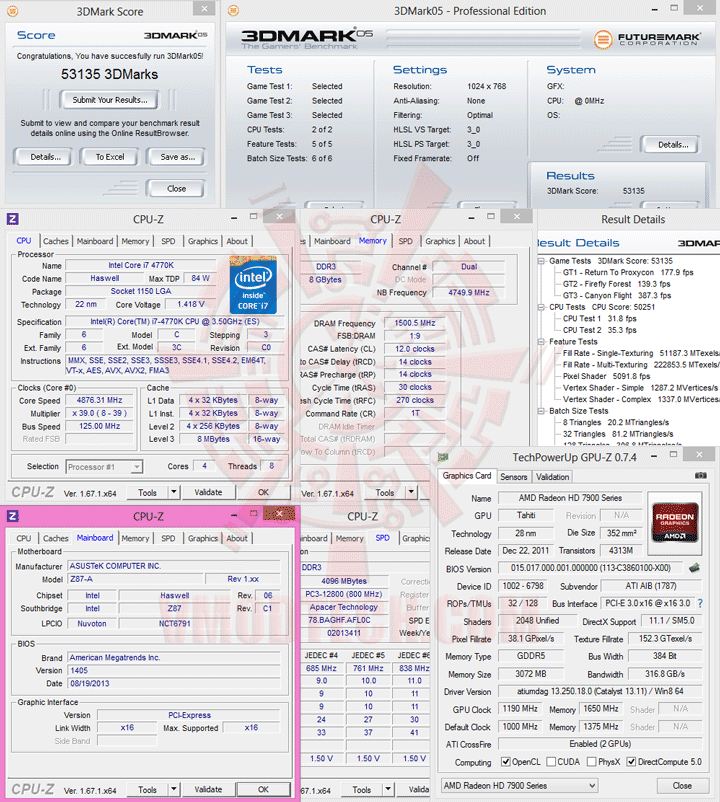720x802 pixels.
Task: Open About tab in Mainboard CPU-Z window
Action: tap(237, 538)
